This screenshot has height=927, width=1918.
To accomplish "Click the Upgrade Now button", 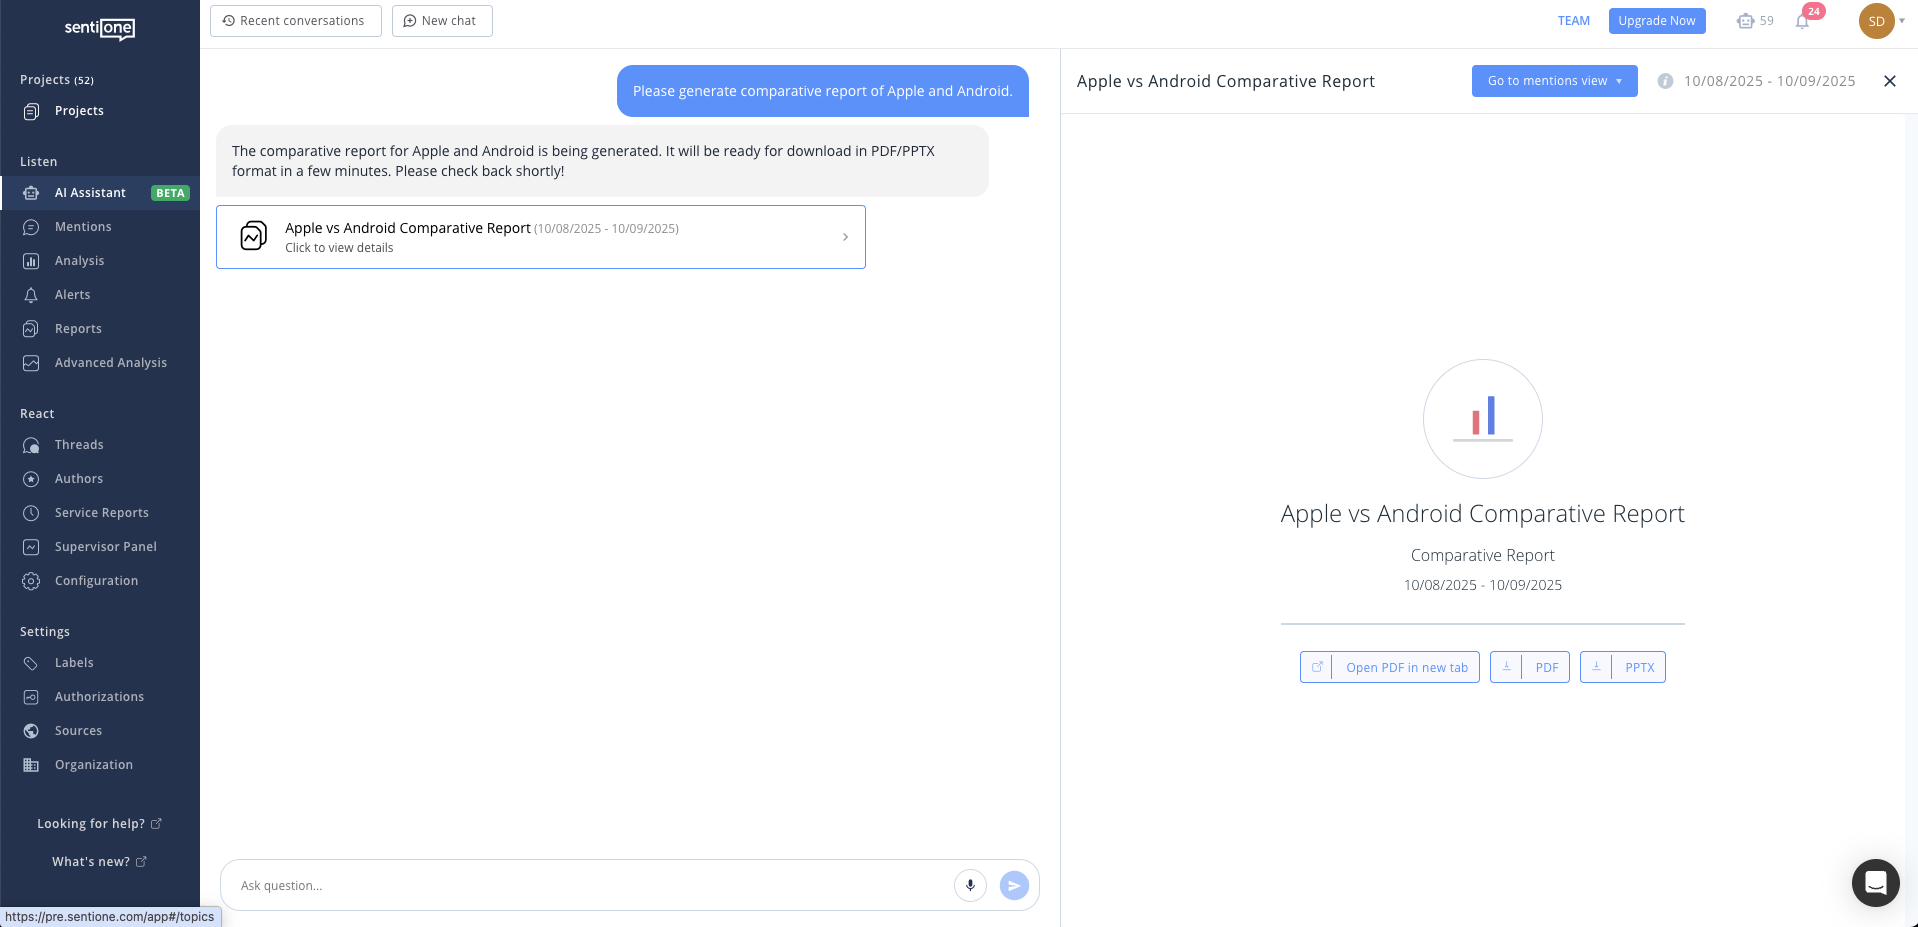I will pos(1657,21).
